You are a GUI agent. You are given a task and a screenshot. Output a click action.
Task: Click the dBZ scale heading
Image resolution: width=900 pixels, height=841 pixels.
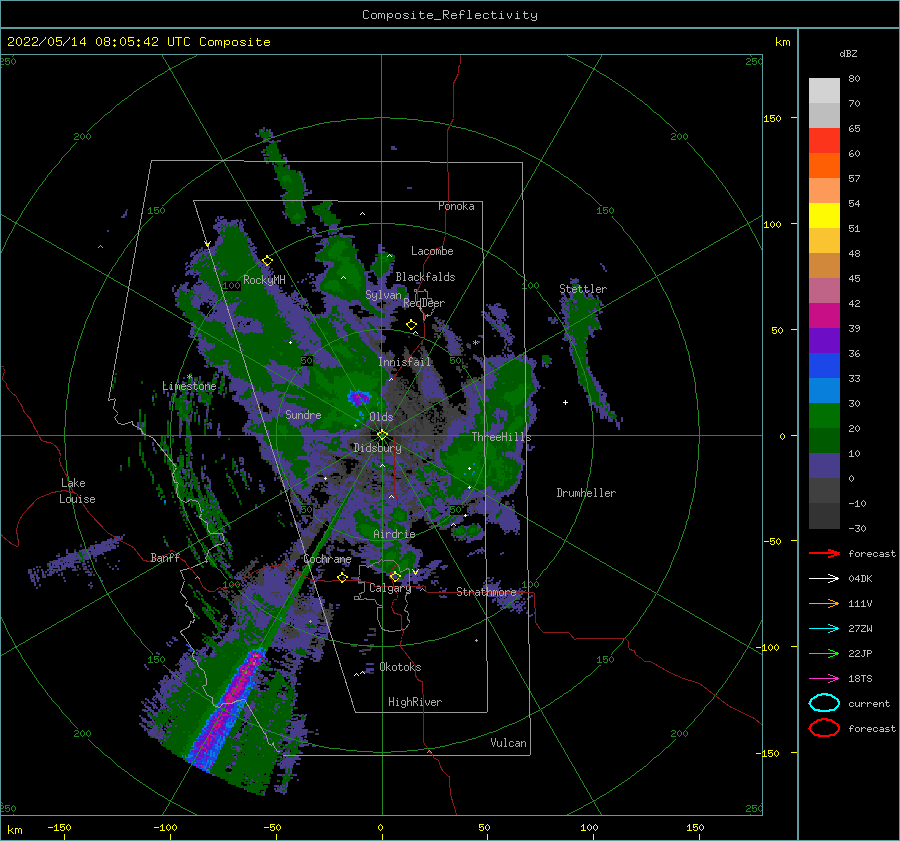click(848, 53)
